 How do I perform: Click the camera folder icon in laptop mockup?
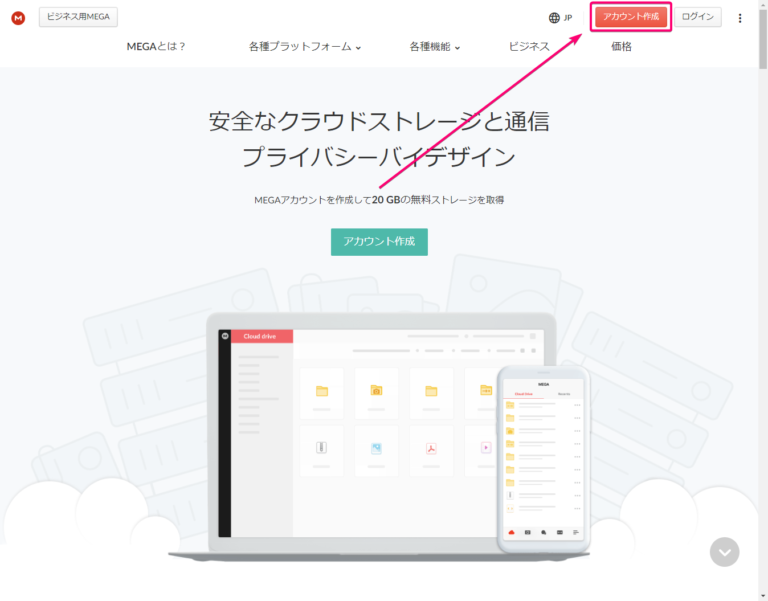click(376, 390)
